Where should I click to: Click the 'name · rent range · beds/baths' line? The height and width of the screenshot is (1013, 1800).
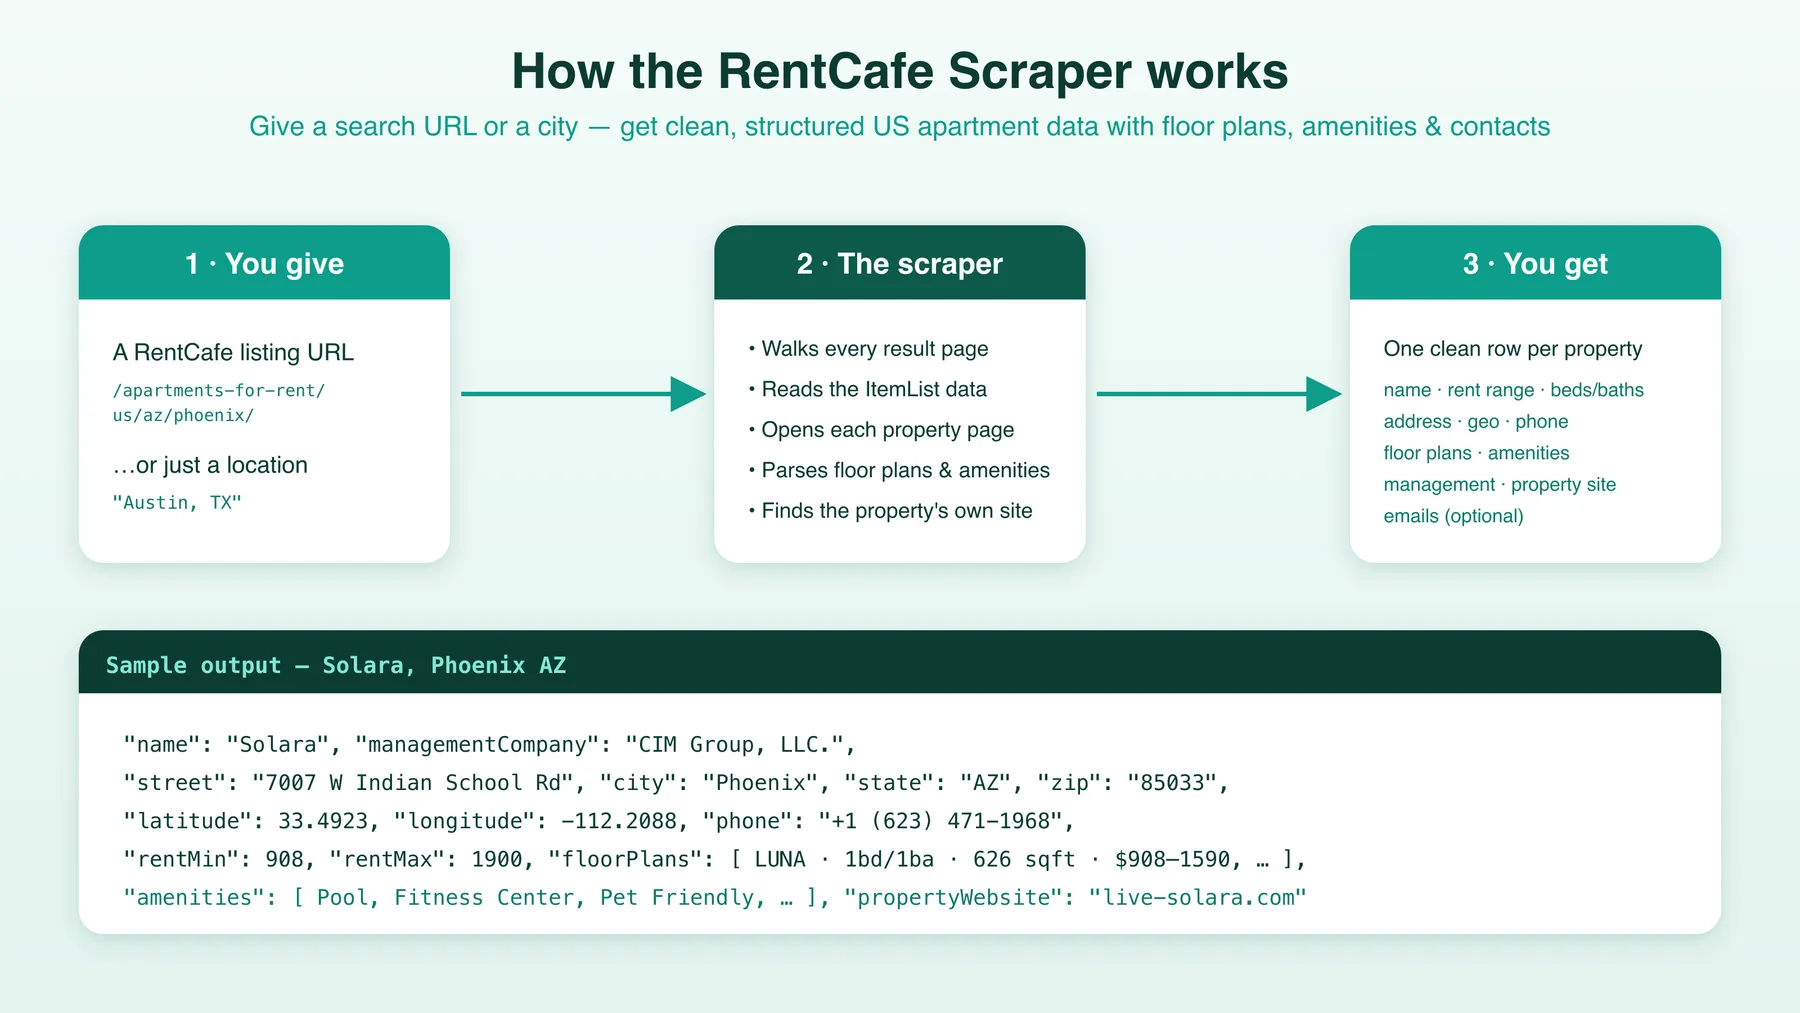[x=1513, y=390]
